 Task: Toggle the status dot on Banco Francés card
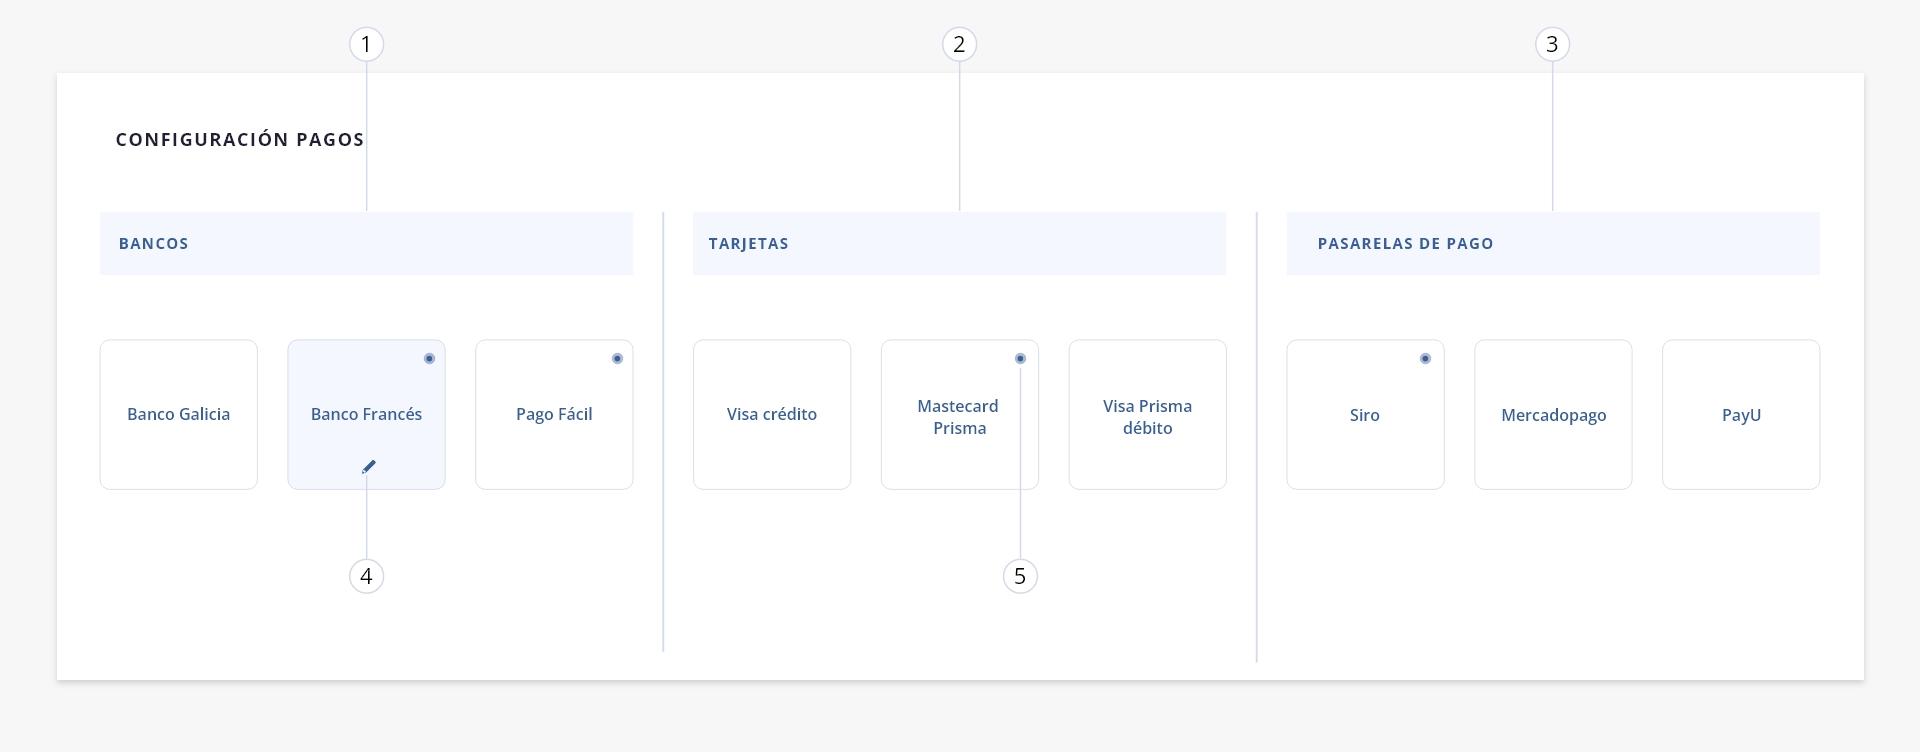tap(429, 358)
